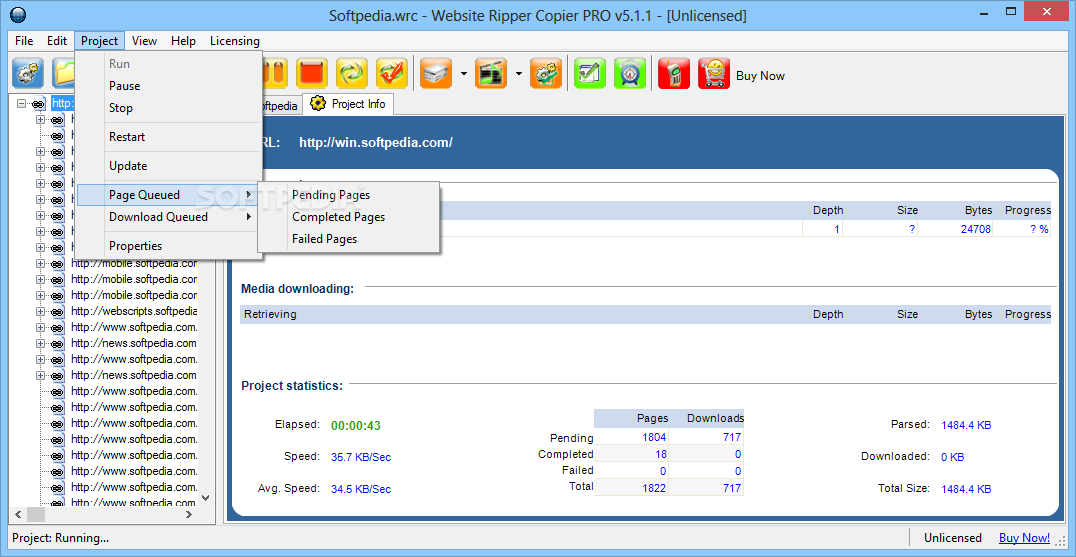This screenshot has height=557, width=1076.
Task: Click the red square Stop toolbar icon
Action: (x=312, y=73)
